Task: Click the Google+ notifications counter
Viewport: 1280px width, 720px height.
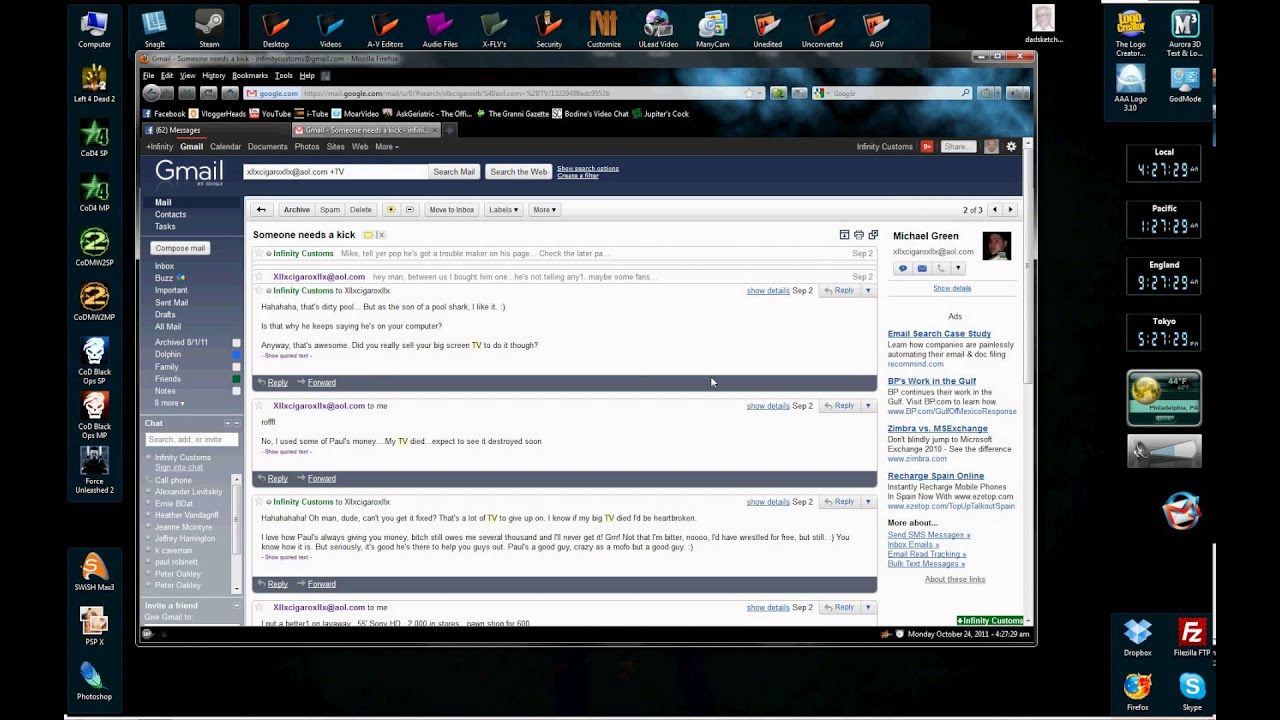Action: tap(927, 146)
